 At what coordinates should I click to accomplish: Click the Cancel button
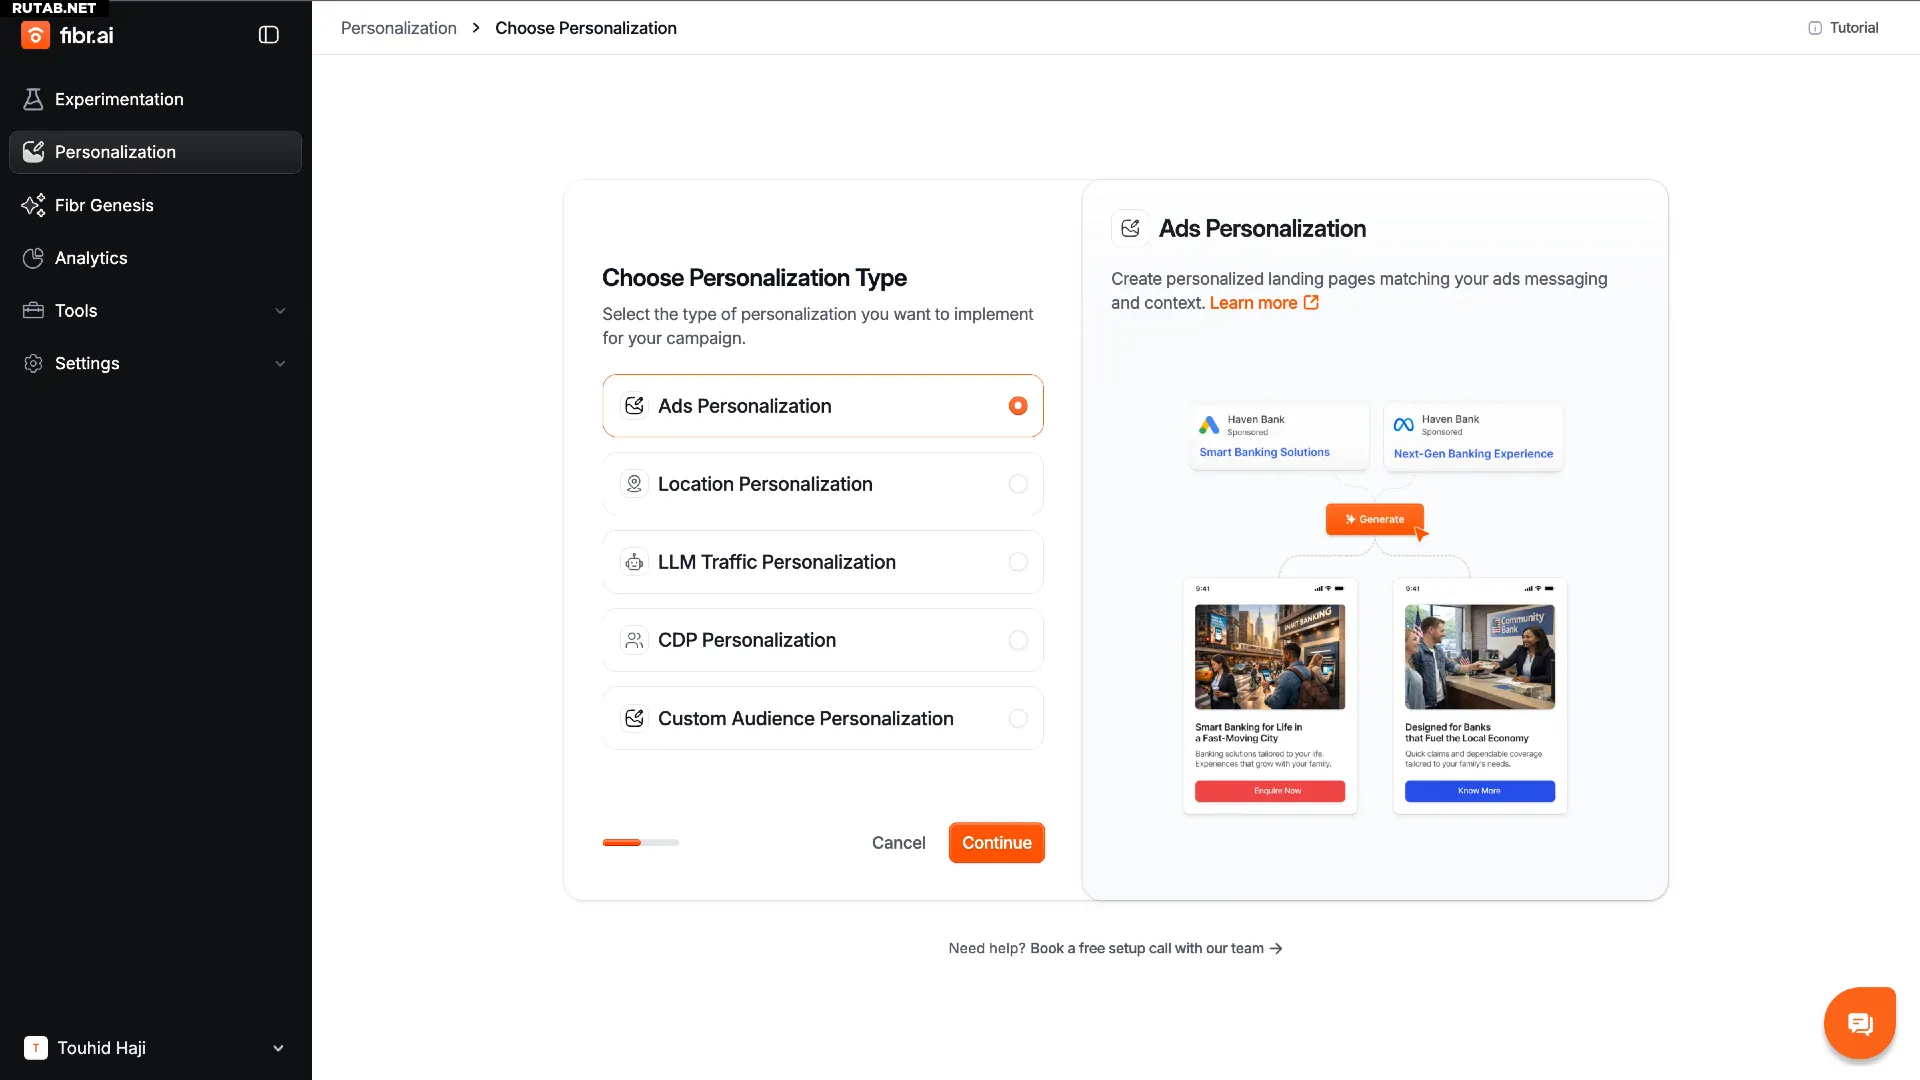898,843
